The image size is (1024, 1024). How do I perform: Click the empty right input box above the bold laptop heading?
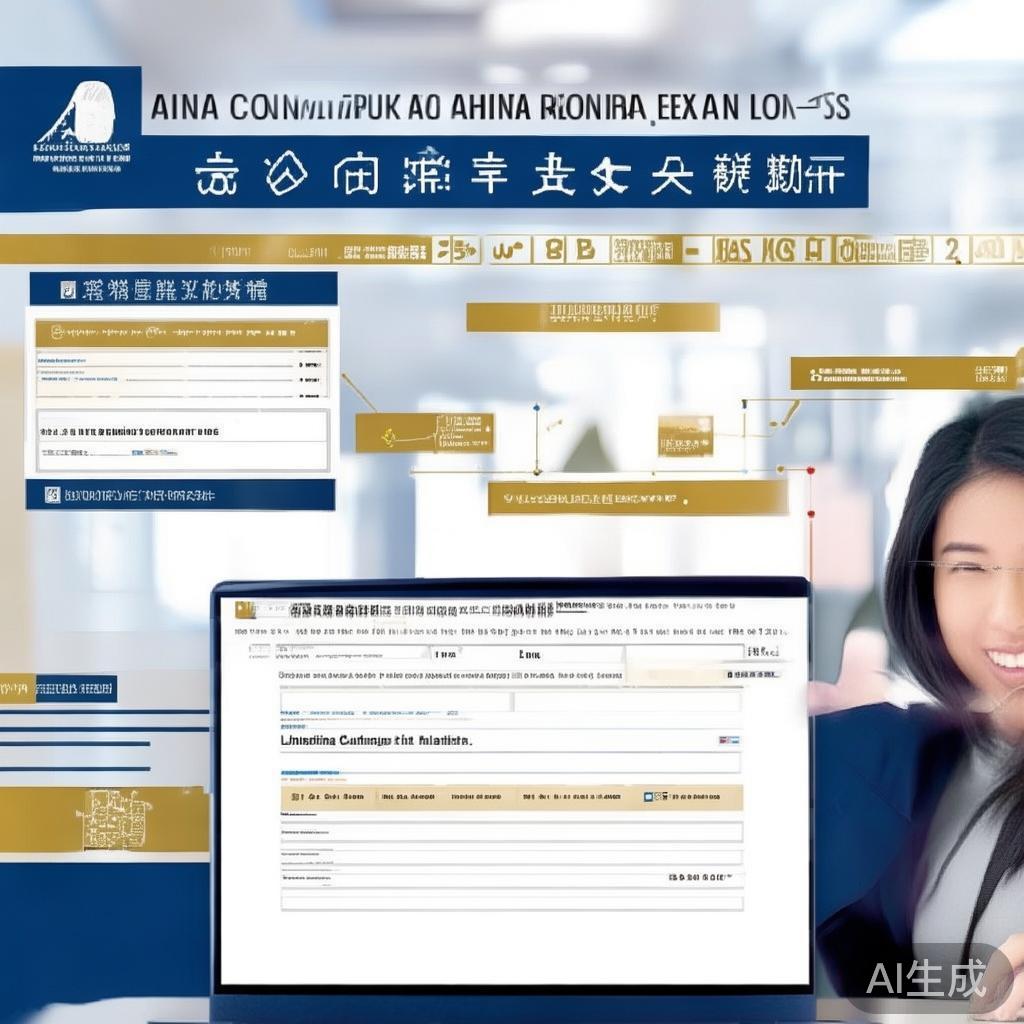click(628, 701)
